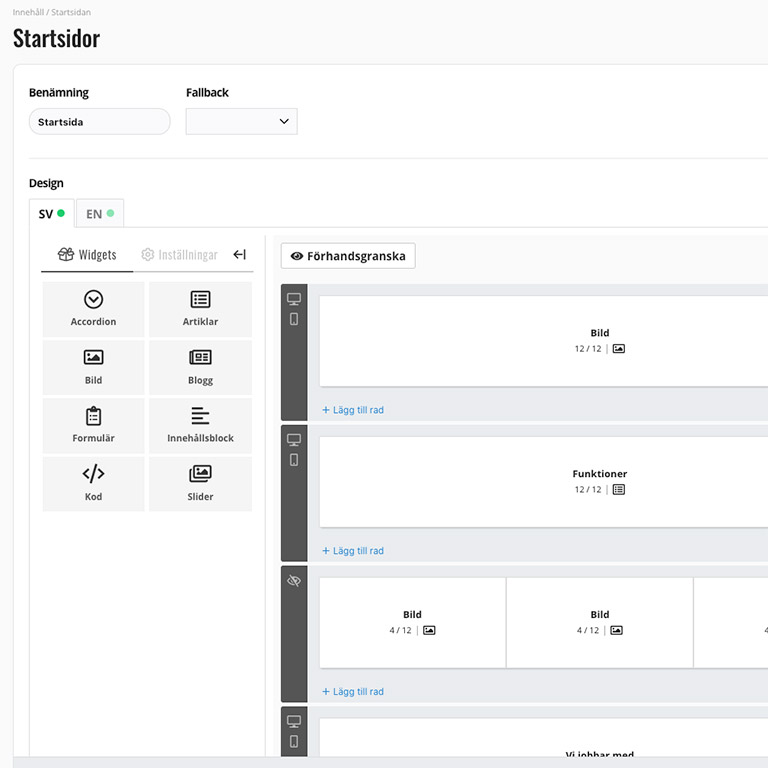The height and width of the screenshot is (768, 768).
Task: Add the Accordion widget
Action: coord(93,309)
